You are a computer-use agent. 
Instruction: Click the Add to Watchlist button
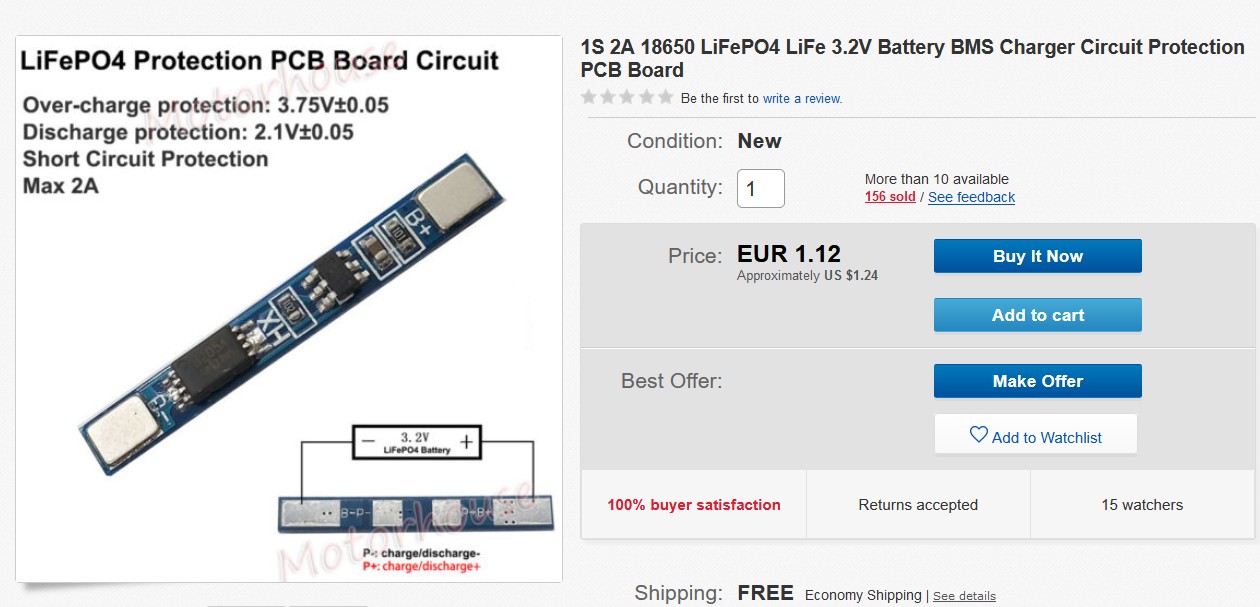click(1036, 436)
